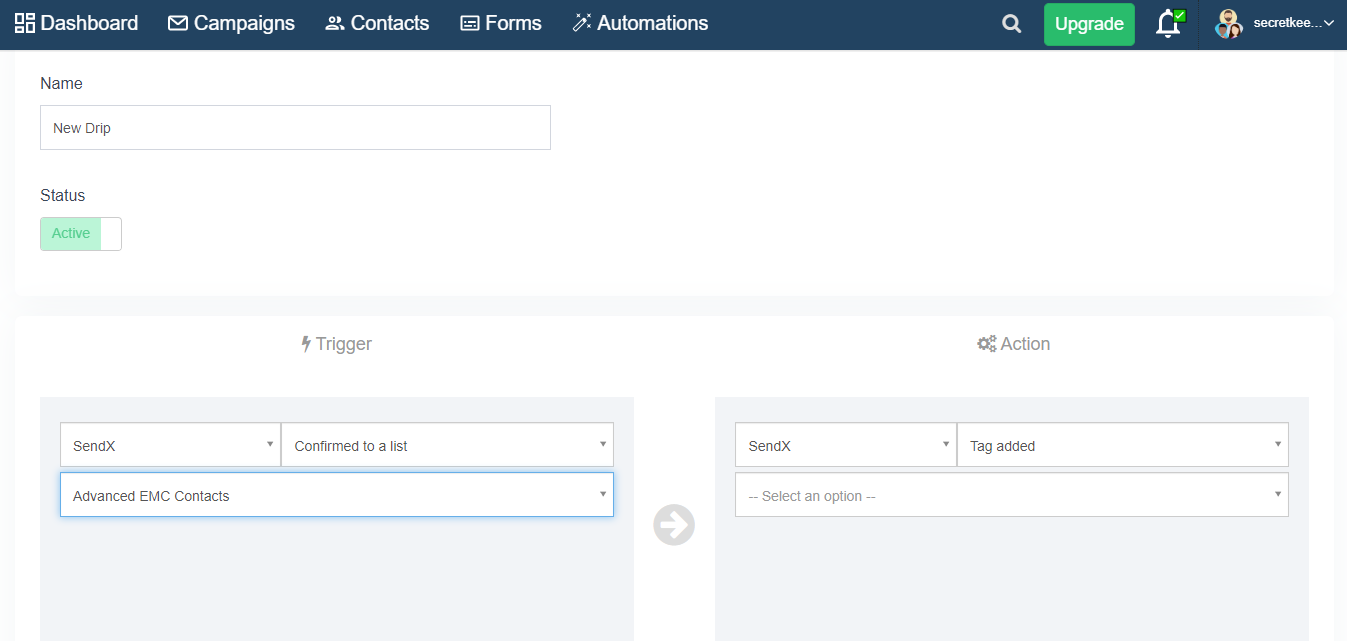Open the Dashboard menu
This screenshot has height=641, width=1347.
tap(76, 23)
